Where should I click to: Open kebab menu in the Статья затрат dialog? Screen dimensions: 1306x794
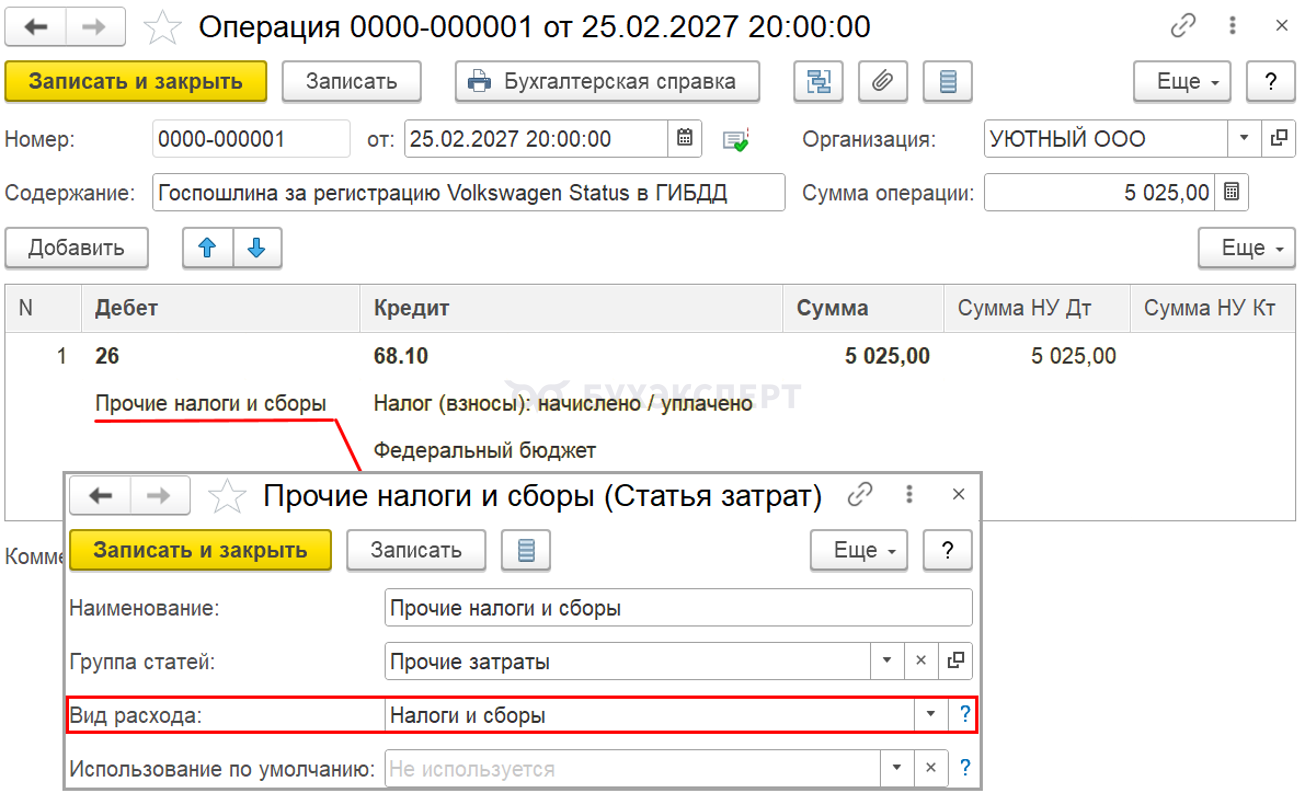coord(910,494)
